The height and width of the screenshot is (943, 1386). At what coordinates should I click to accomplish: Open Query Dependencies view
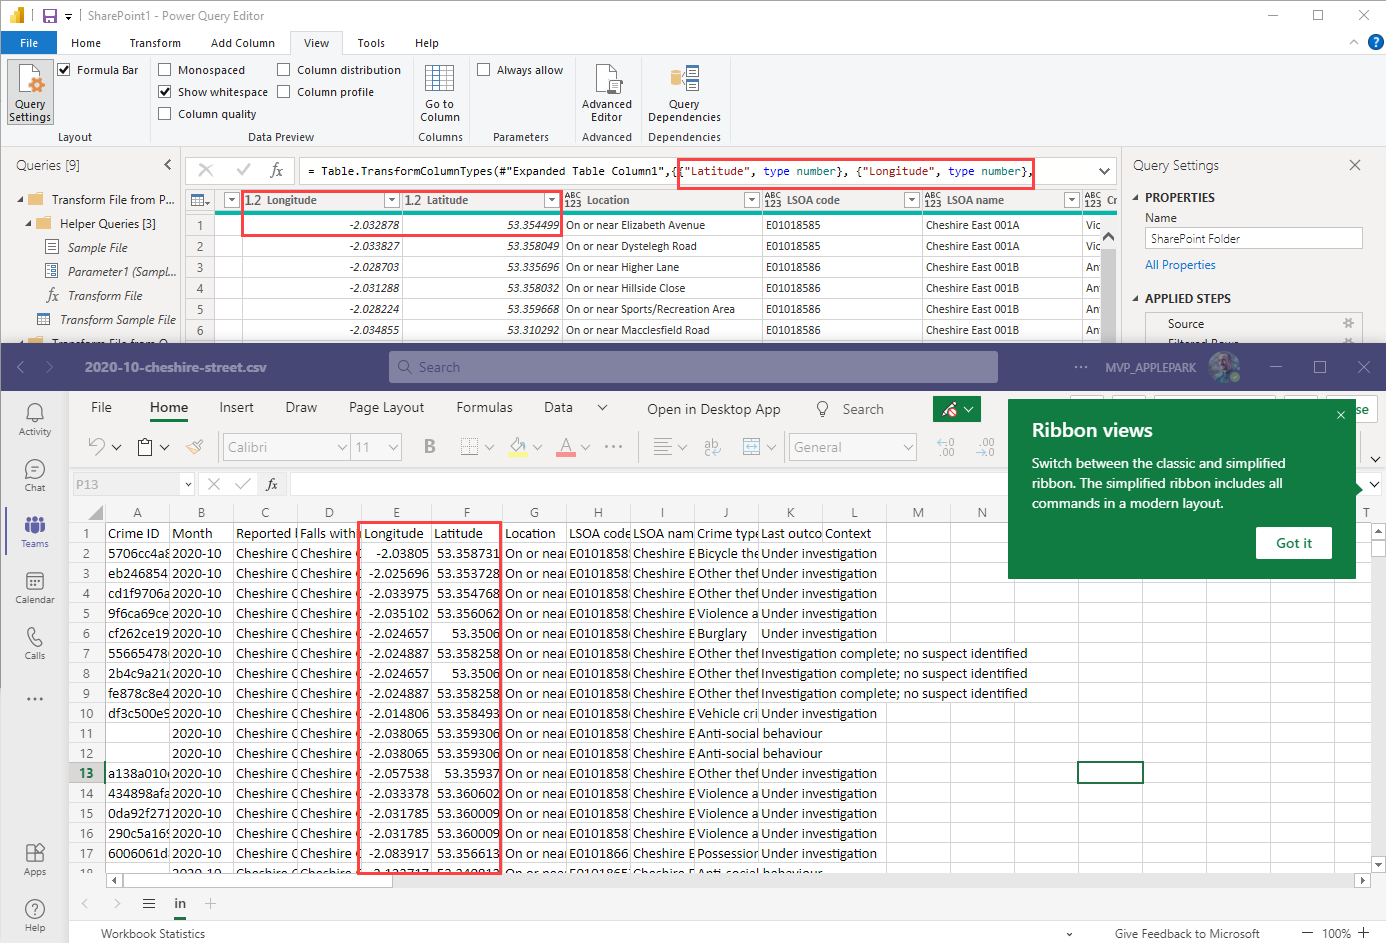click(x=684, y=92)
